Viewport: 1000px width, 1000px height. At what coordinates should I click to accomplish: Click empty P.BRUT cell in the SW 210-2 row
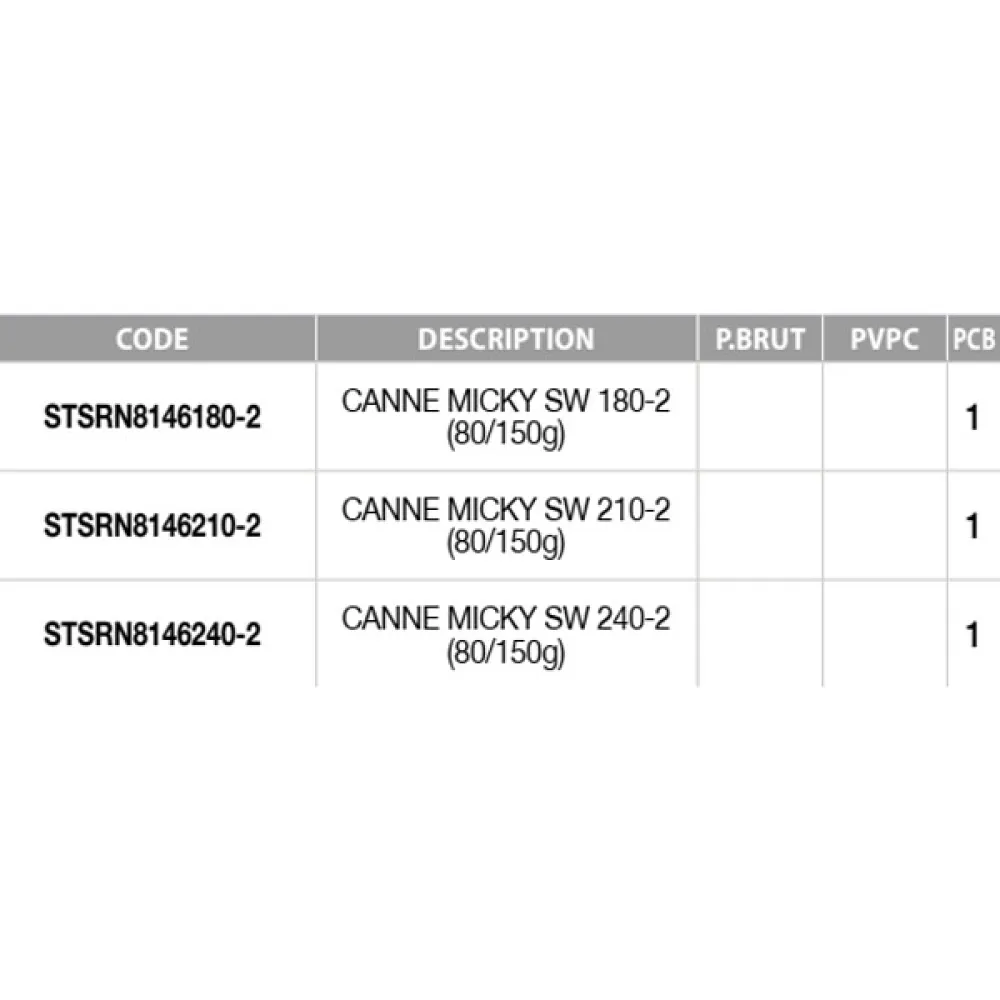click(760, 526)
